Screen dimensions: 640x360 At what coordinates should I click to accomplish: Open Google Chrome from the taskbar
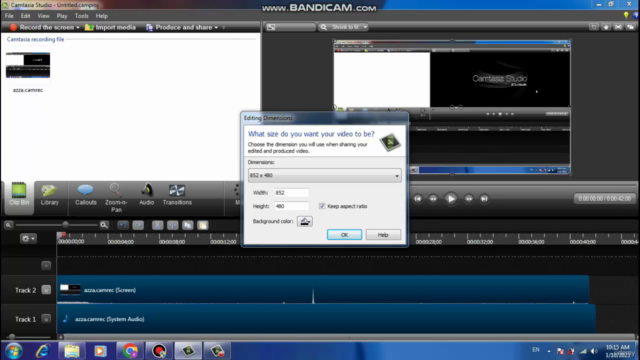coord(130,351)
